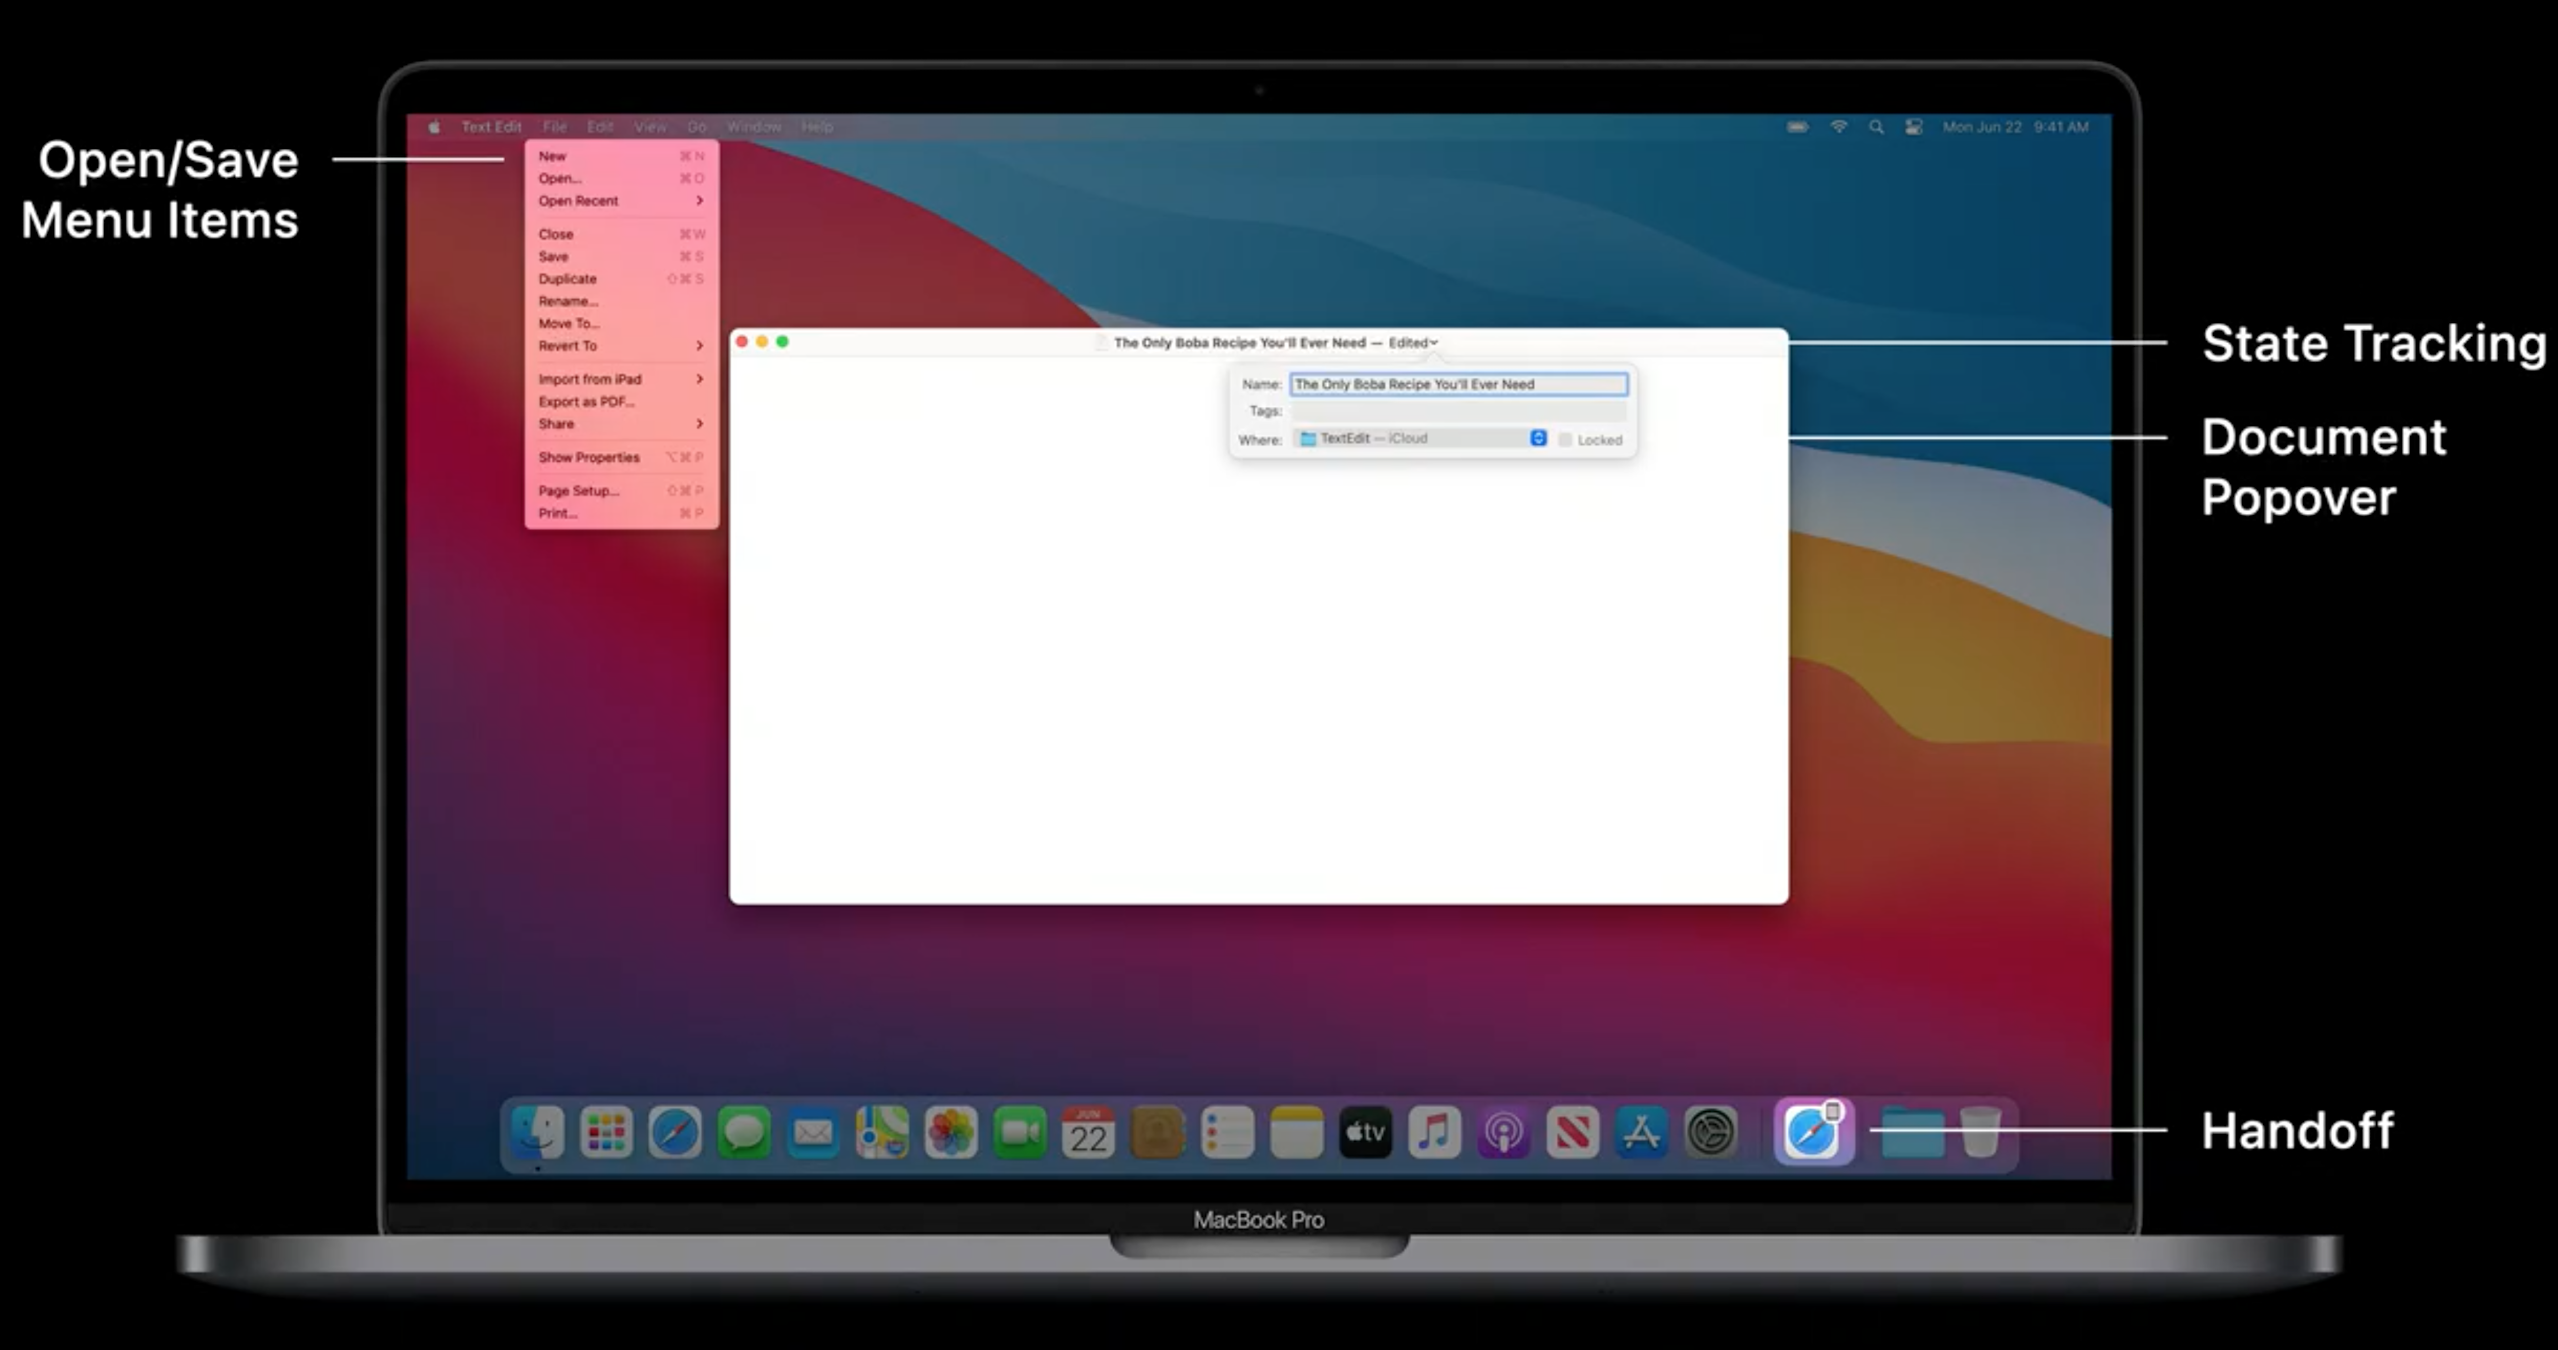
Task: Open the Notes app in Dock
Action: (x=1296, y=1133)
